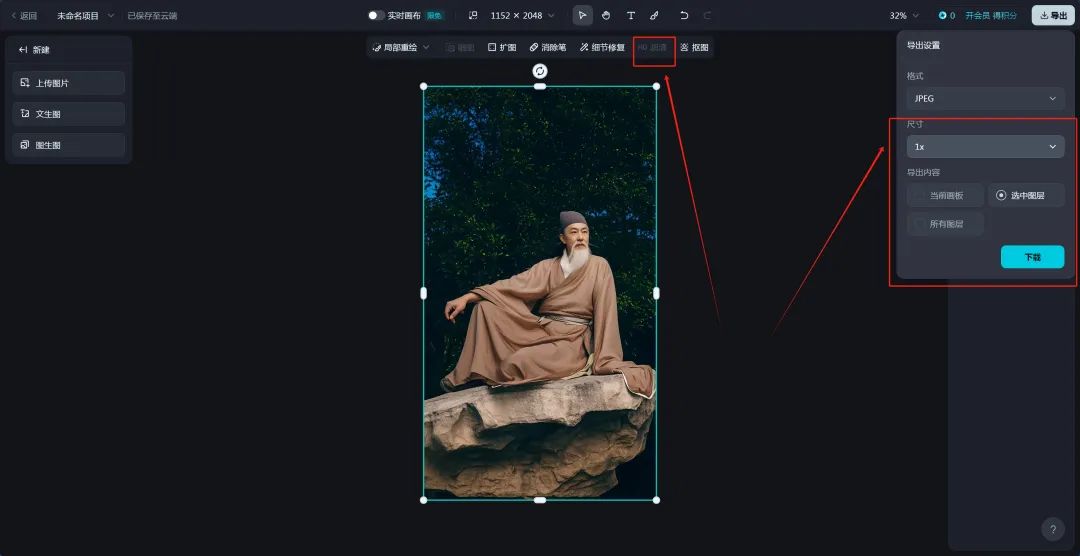
Task: Go back using the 返回 arrow
Action: coord(24,15)
